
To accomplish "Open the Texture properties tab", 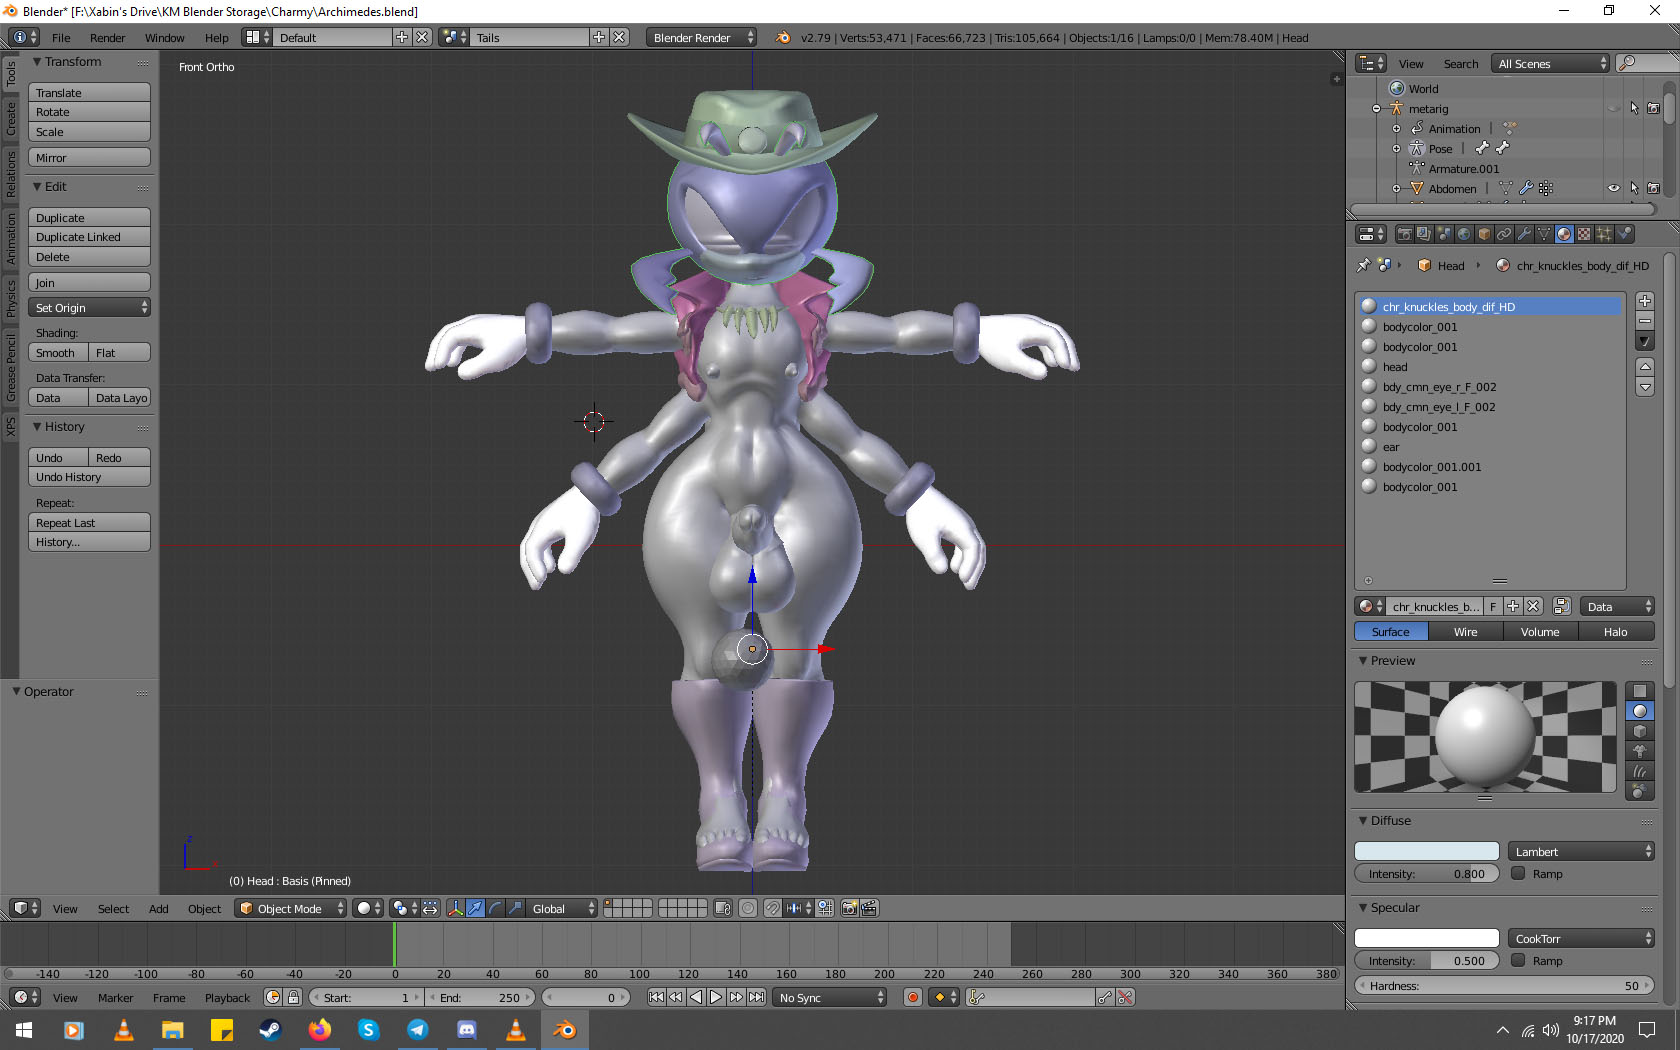I will tap(1584, 234).
